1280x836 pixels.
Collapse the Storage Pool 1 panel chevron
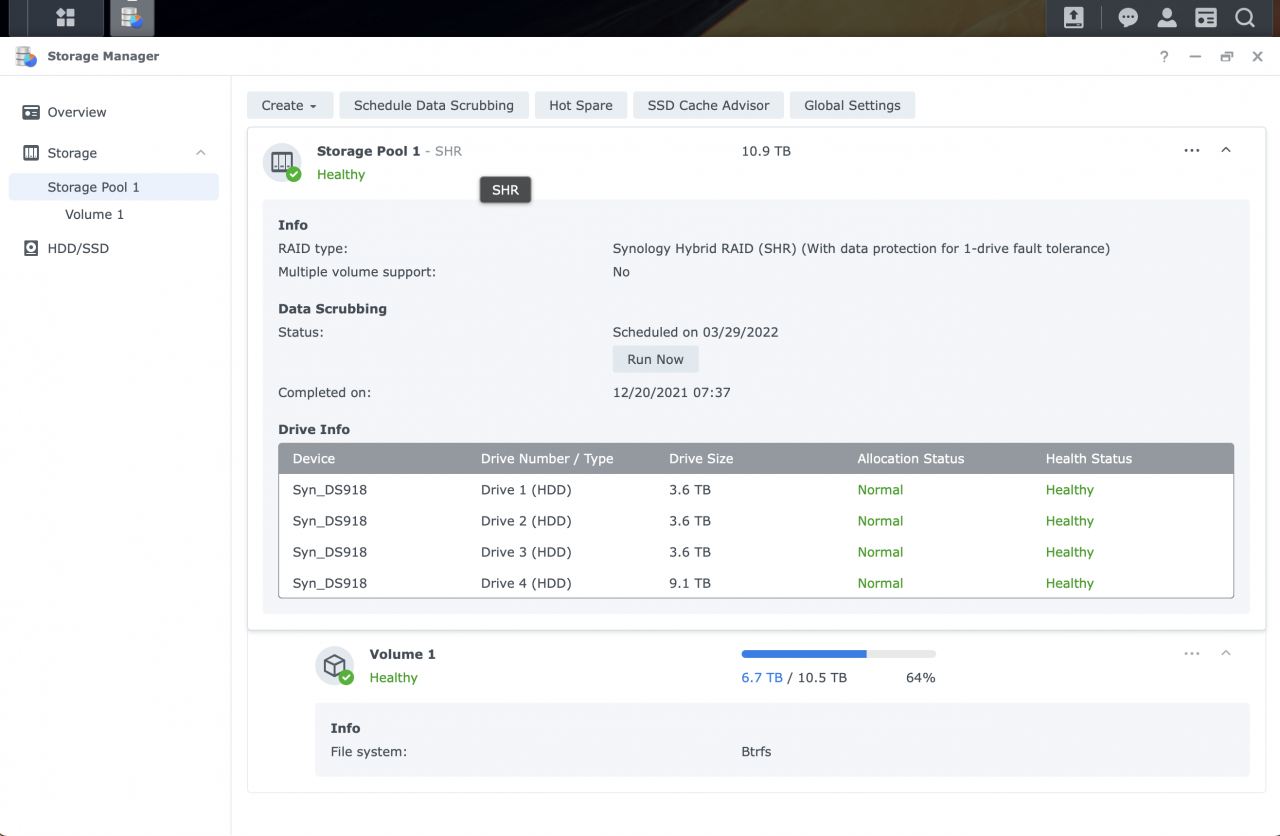point(1226,148)
